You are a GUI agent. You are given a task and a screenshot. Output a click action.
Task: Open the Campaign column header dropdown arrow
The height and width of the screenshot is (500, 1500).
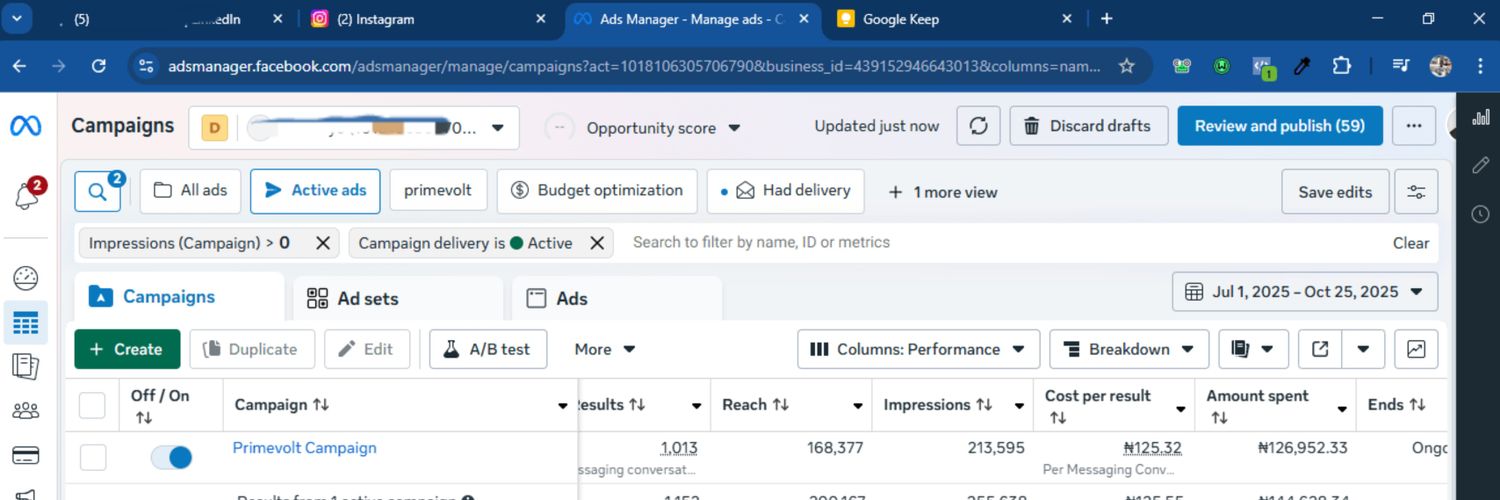click(x=562, y=406)
